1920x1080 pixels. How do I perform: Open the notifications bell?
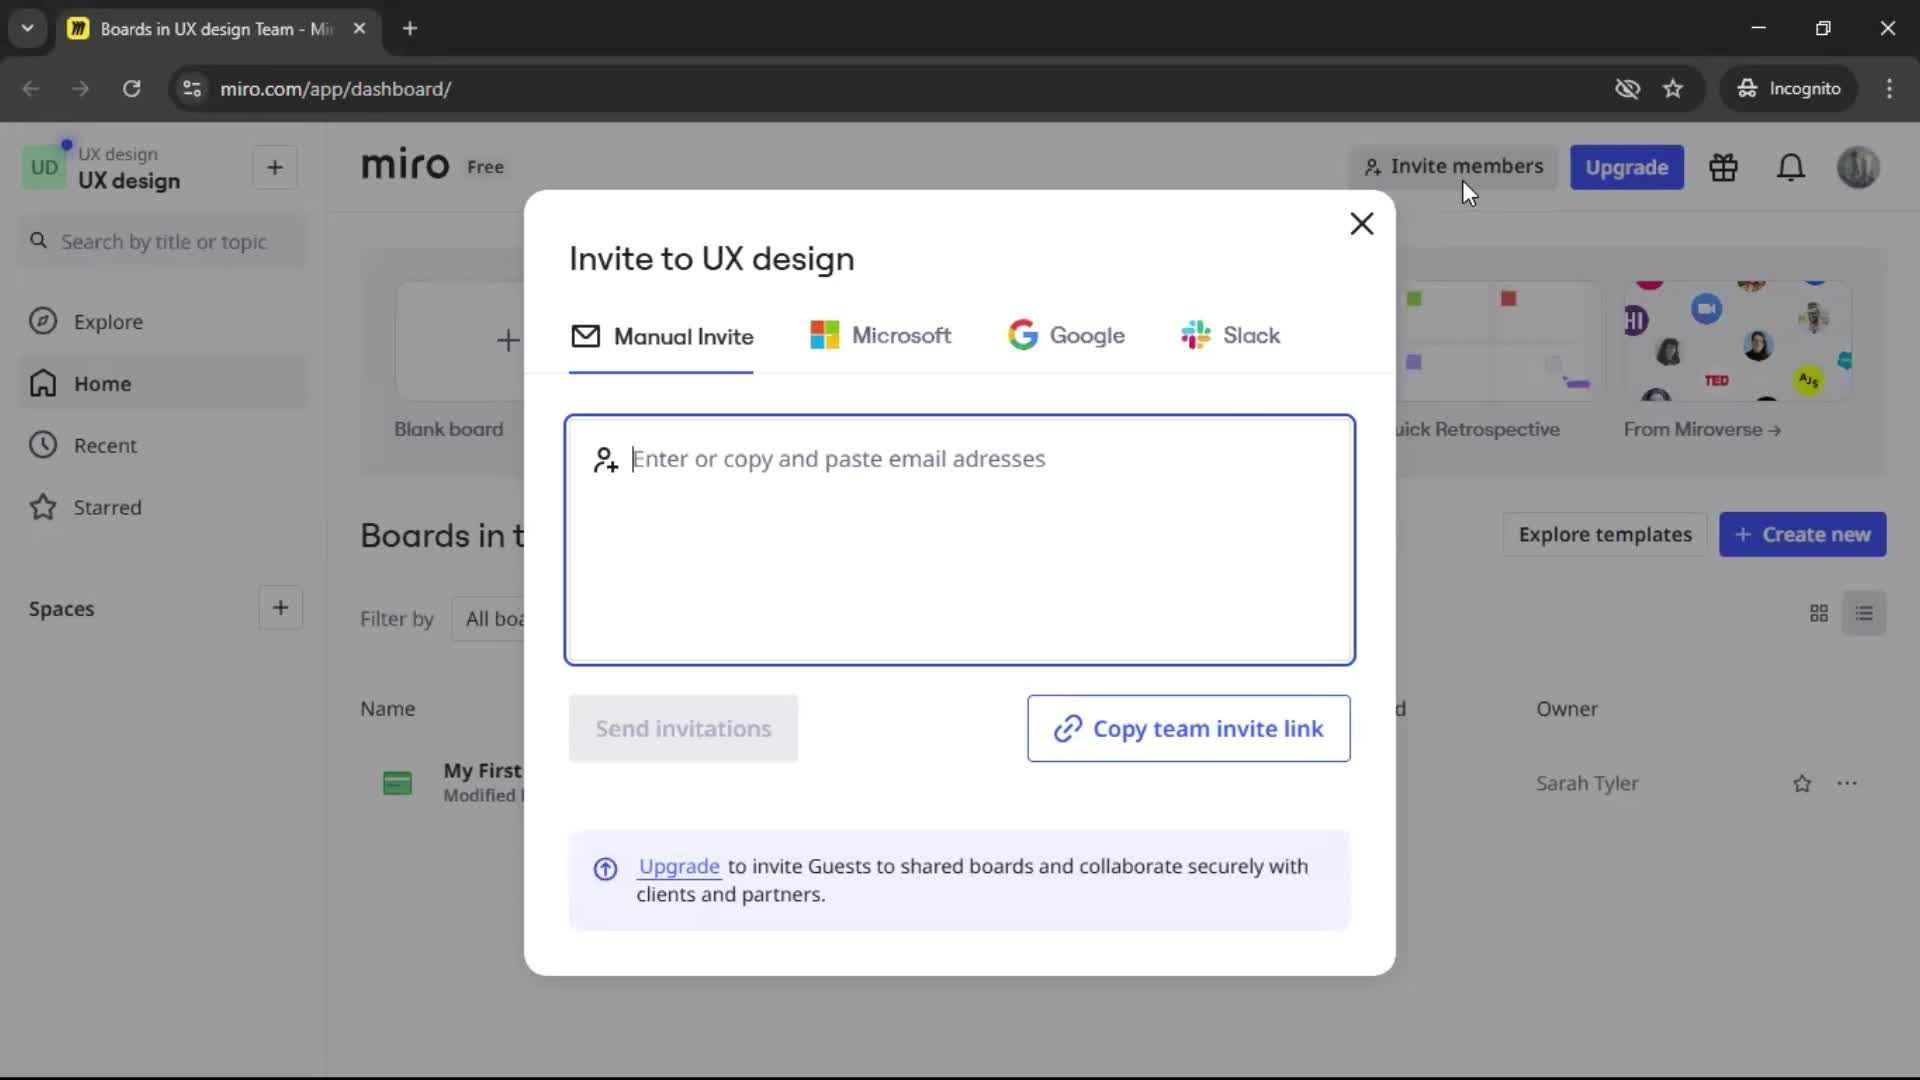tap(1790, 167)
